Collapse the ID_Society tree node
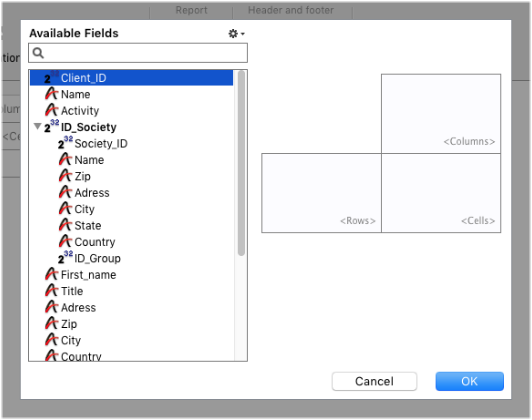Image resolution: width=532 pixels, height=420 pixels. (38, 127)
